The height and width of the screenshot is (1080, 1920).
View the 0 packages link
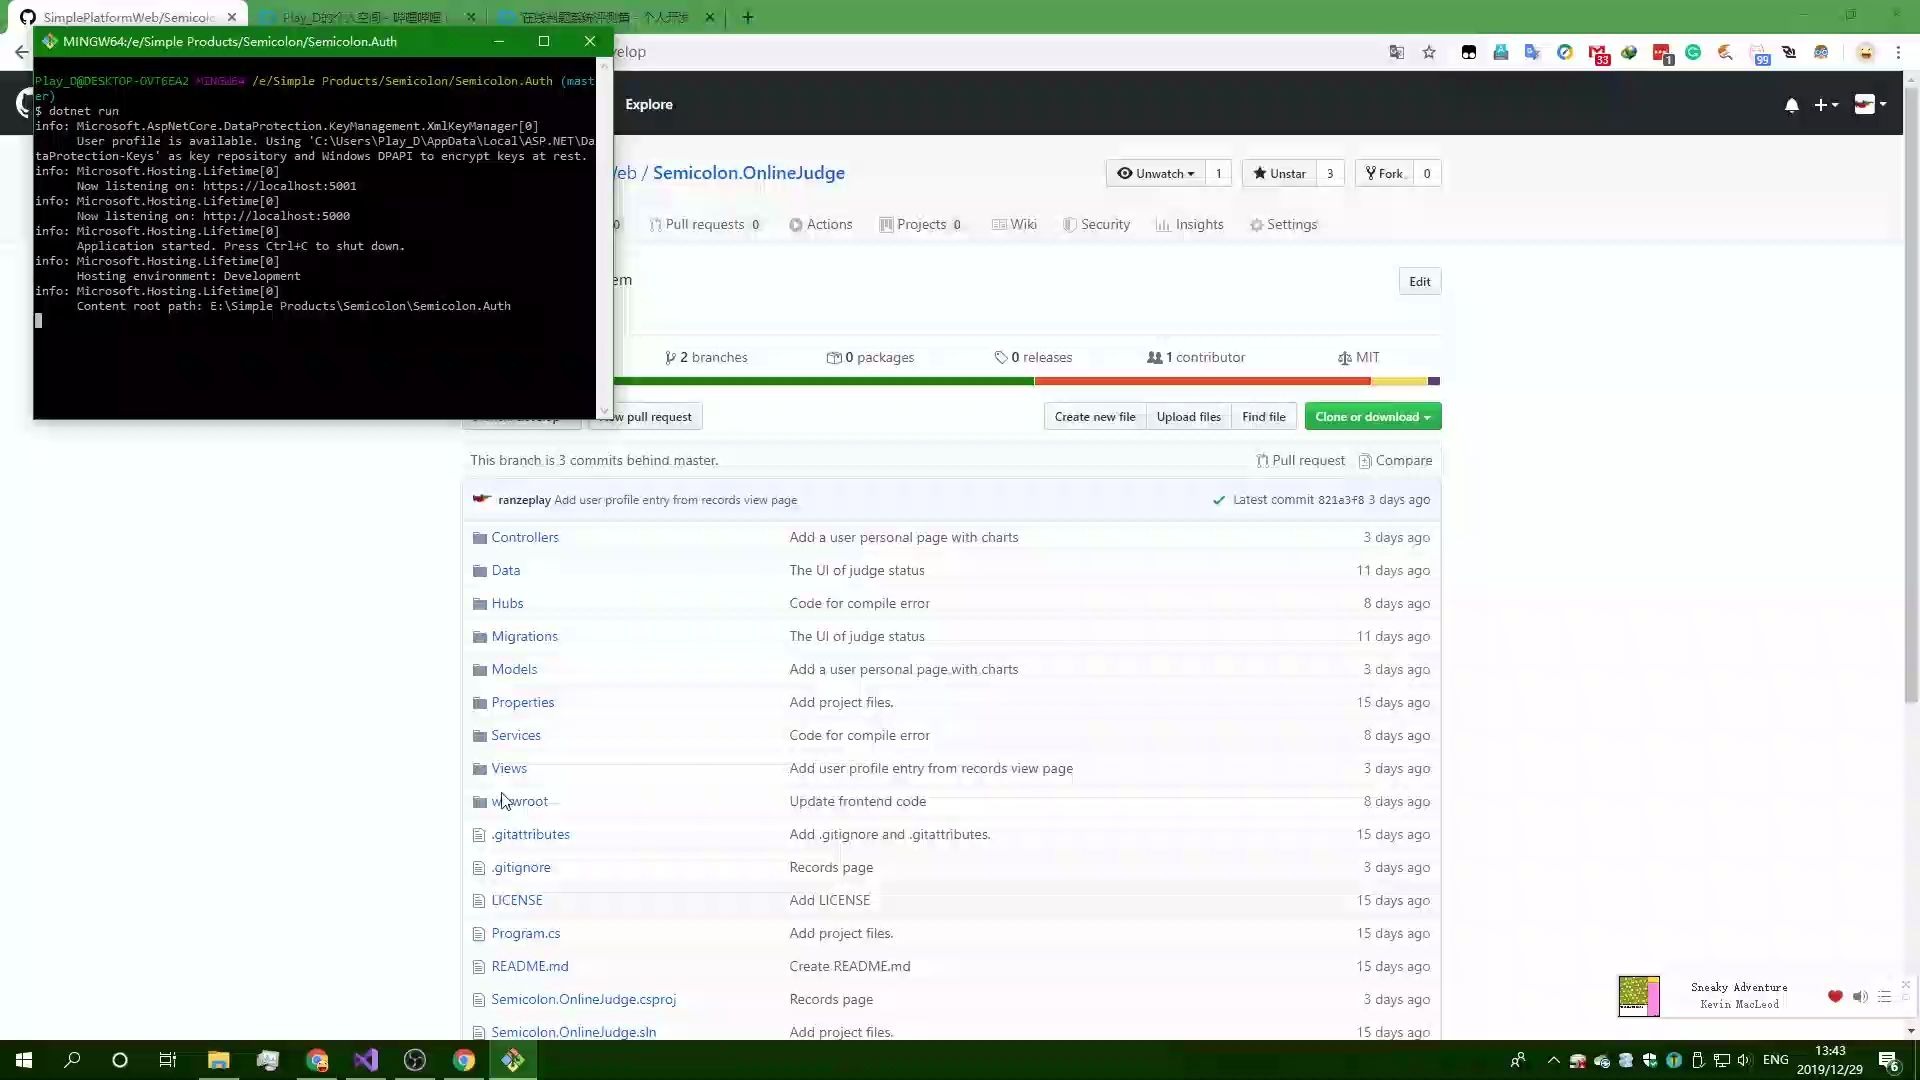(x=870, y=357)
